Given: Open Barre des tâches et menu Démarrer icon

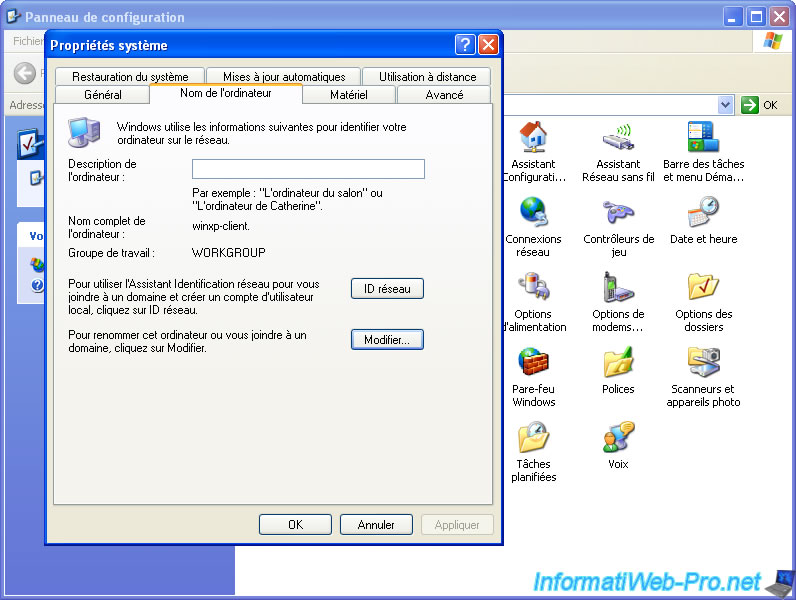Looking at the screenshot, I should [703, 137].
